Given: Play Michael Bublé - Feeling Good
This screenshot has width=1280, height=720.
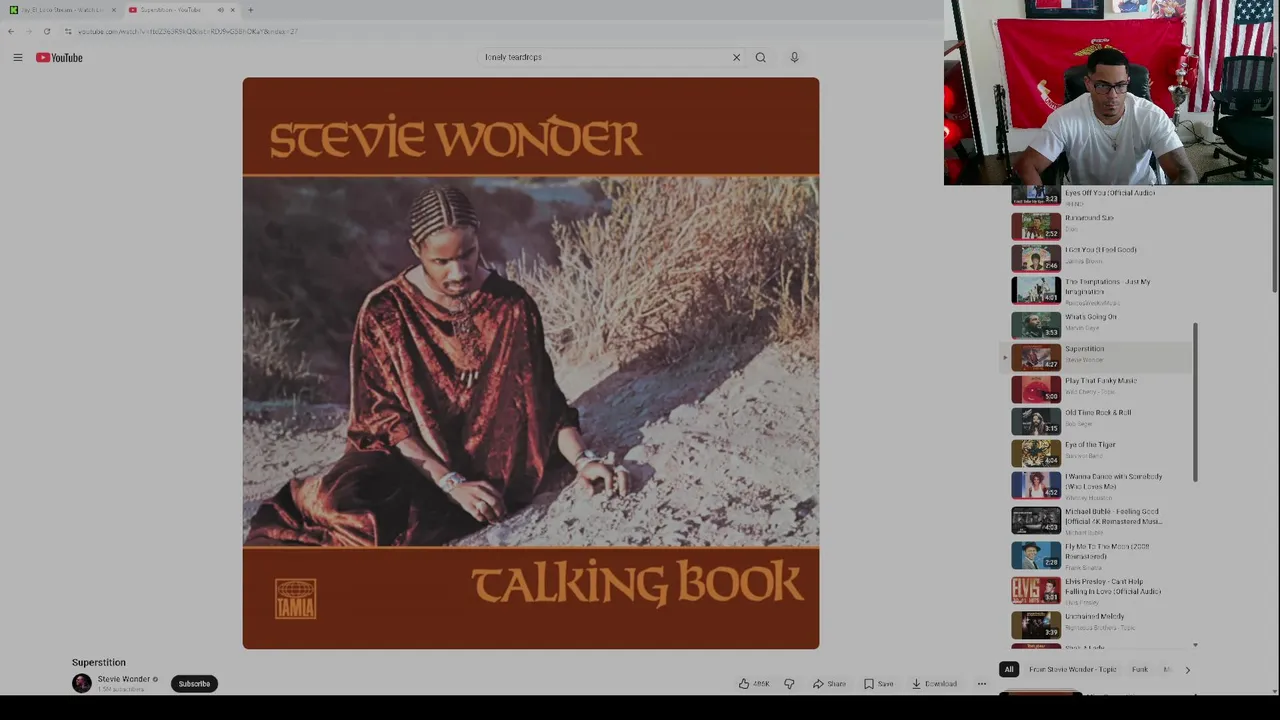Looking at the screenshot, I should (x=1098, y=521).
